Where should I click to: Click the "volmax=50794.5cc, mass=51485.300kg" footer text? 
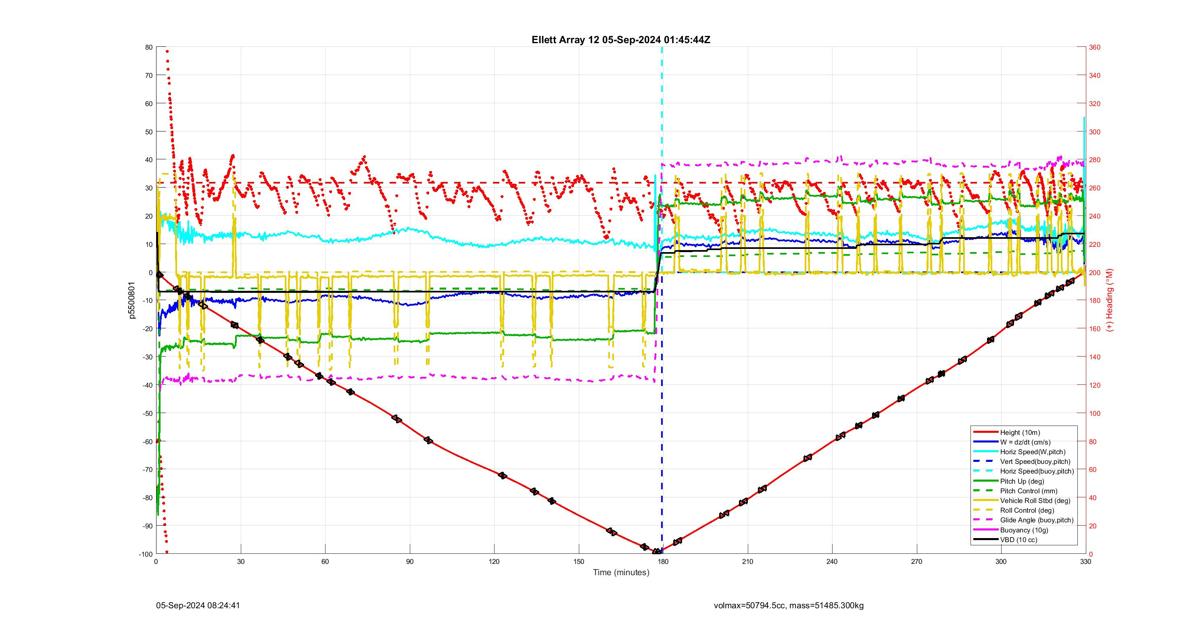(789, 605)
